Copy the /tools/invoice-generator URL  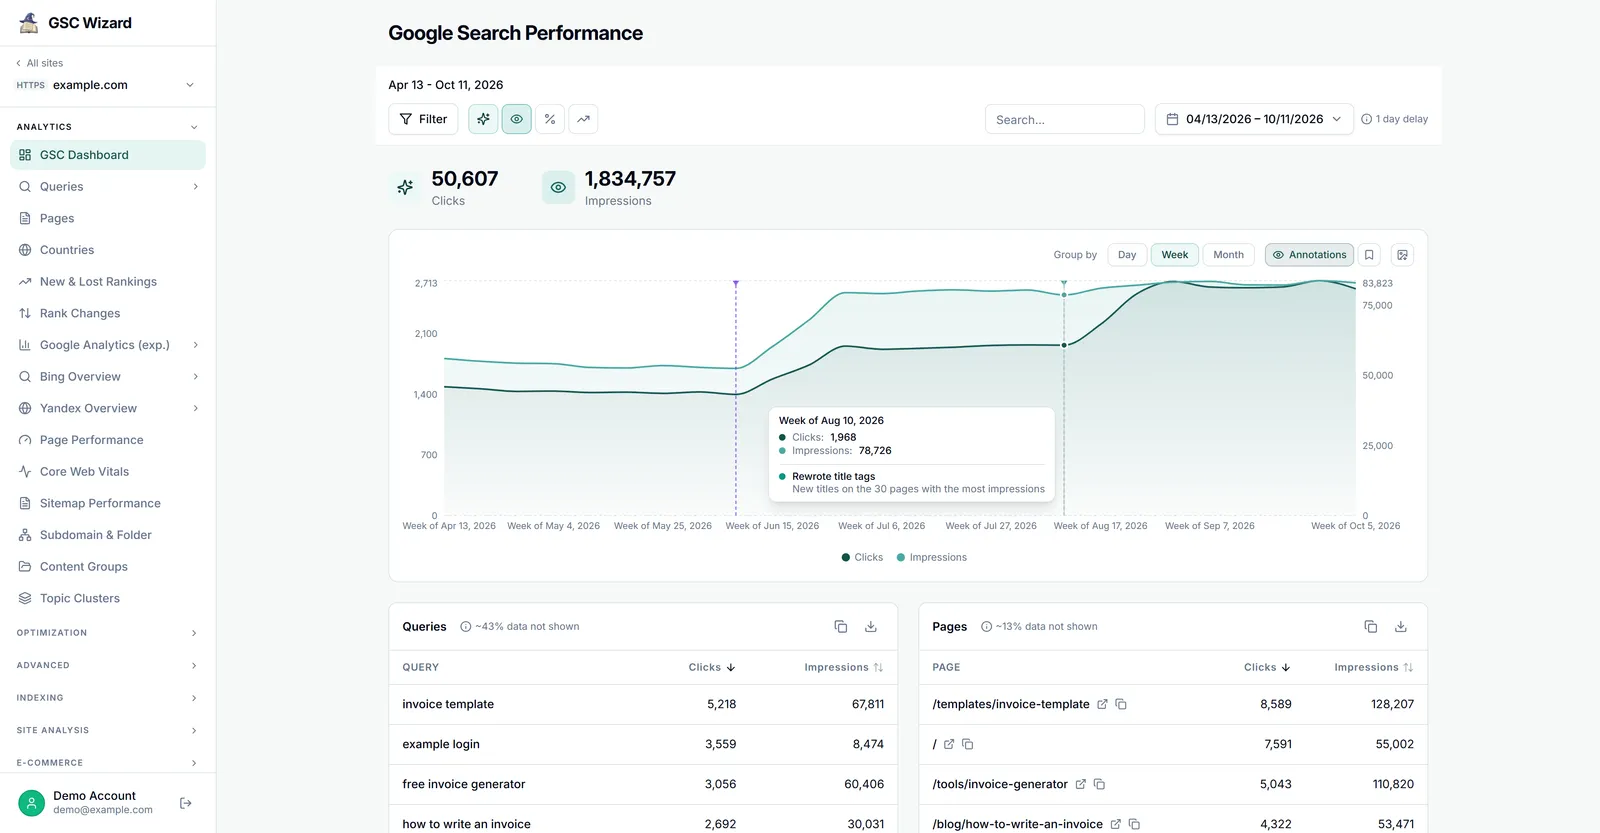click(1099, 784)
